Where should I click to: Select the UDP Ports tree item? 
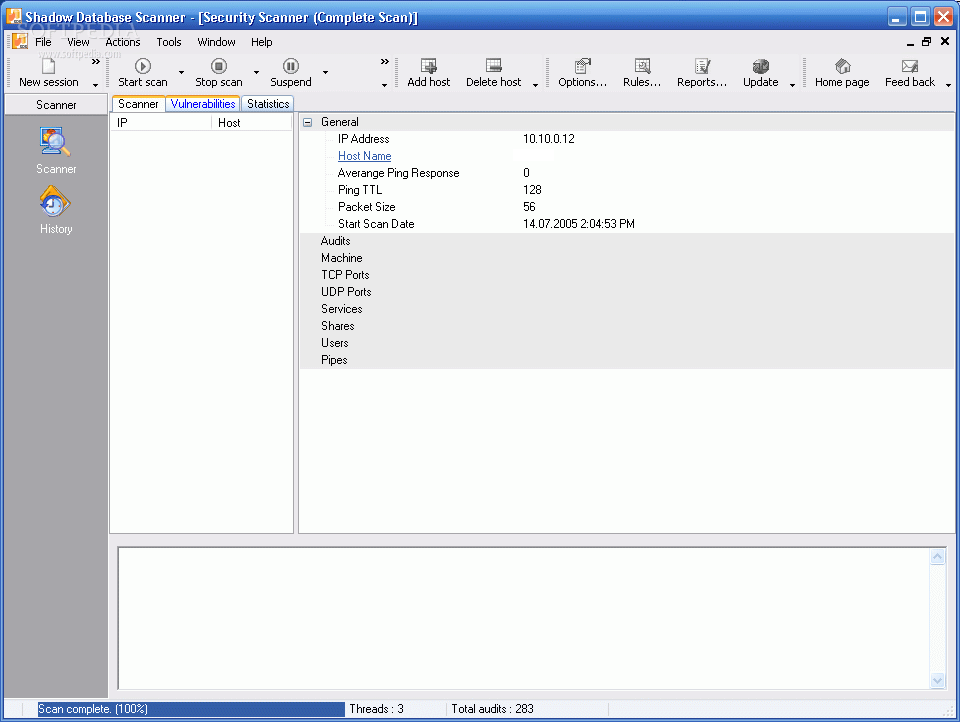(346, 292)
